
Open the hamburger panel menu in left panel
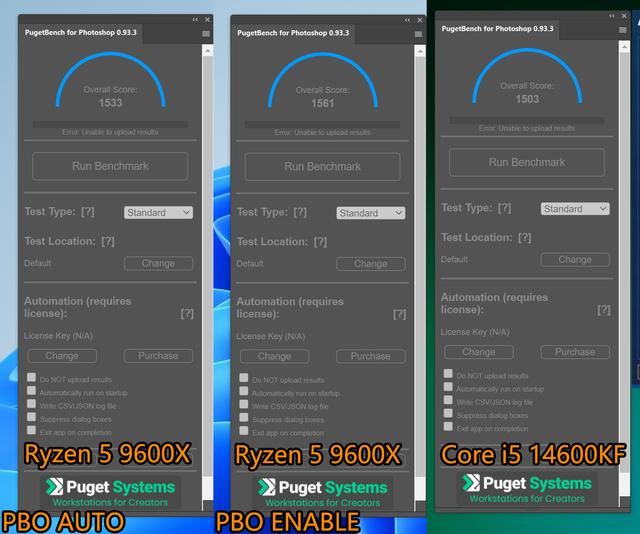[x=205, y=33]
